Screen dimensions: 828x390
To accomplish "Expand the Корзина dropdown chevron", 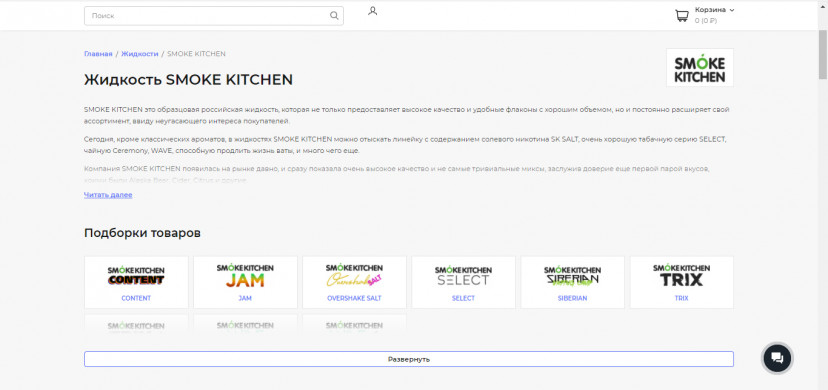I will click(732, 10).
